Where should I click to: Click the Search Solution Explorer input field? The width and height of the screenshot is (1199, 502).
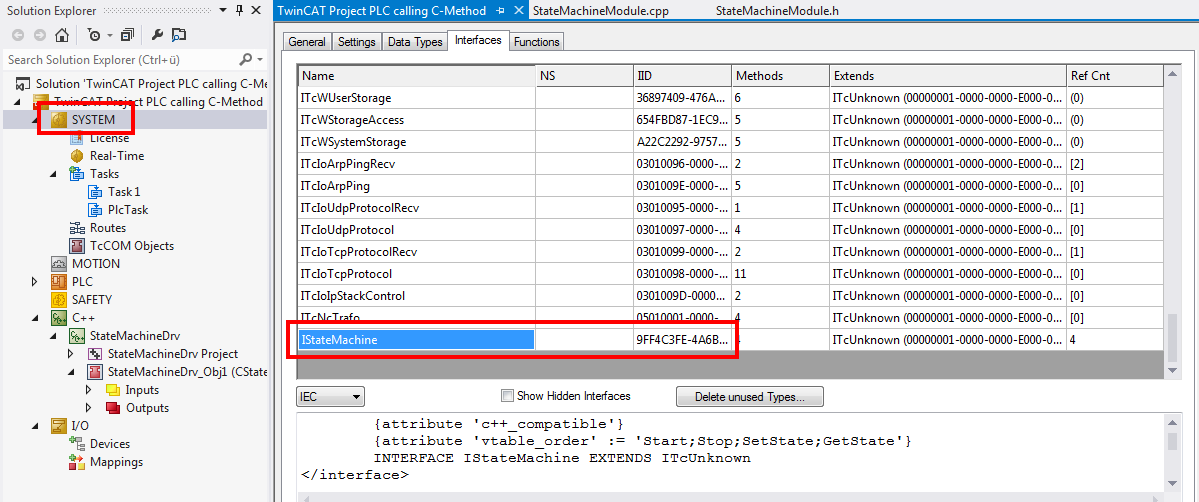click(x=122, y=60)
